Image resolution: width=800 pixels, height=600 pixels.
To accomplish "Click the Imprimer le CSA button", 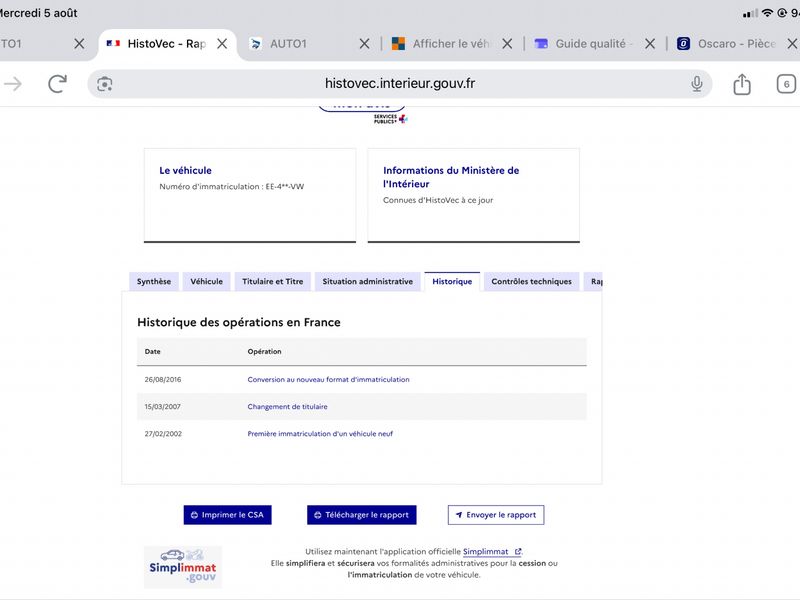I will point(228,515).
